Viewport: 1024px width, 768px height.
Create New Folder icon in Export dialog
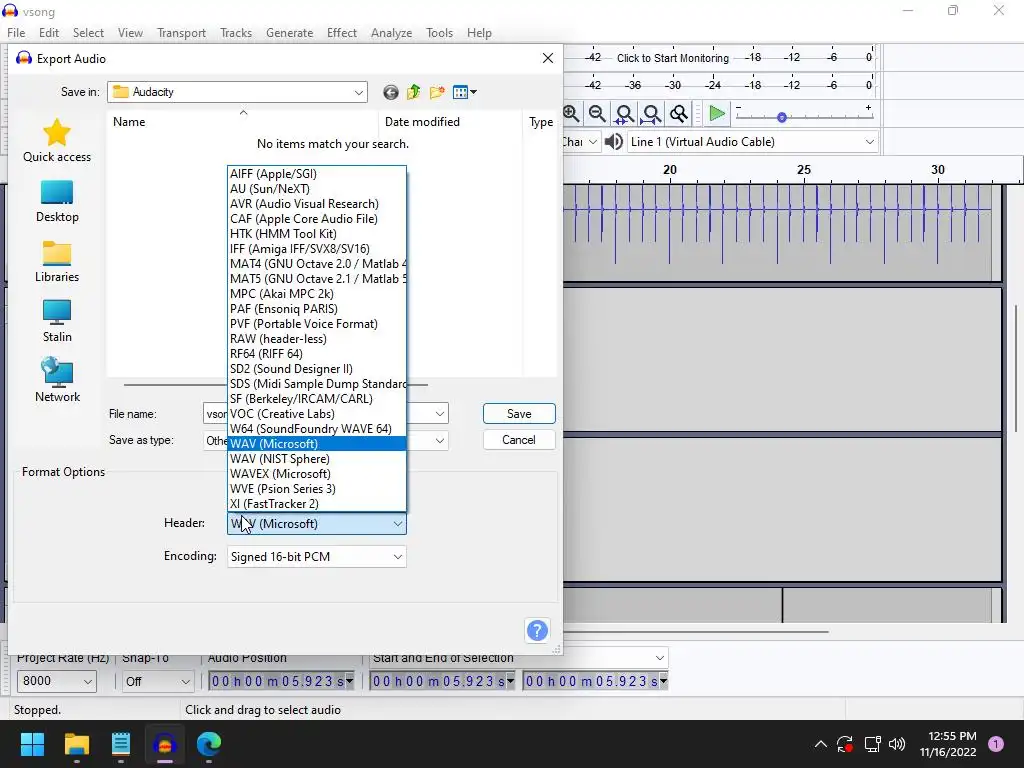pos(437,92)
